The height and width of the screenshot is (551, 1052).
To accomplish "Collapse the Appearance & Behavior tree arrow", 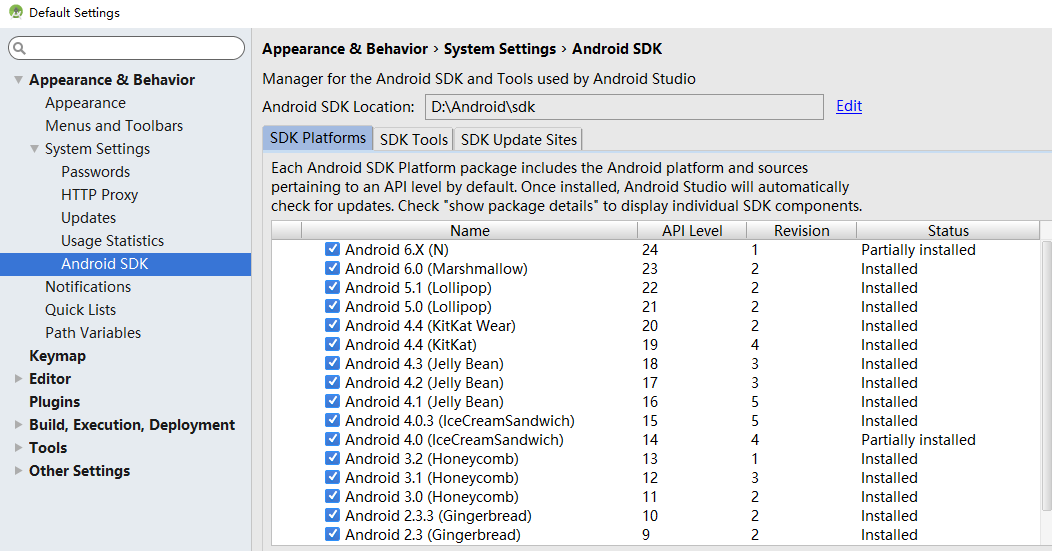I will (x=18, y=80).
